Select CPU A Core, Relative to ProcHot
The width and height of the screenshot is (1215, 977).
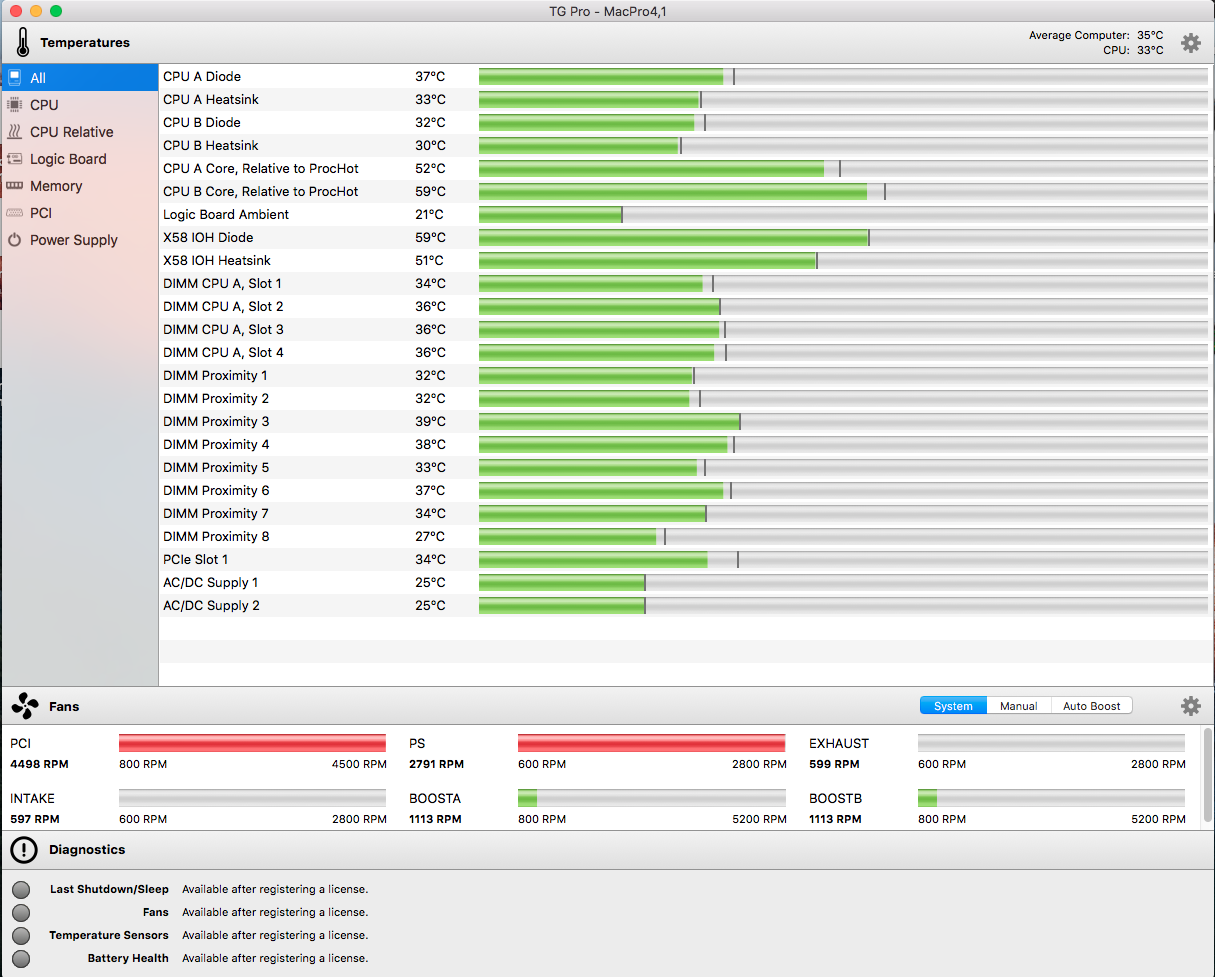click(x=686, y=168)
